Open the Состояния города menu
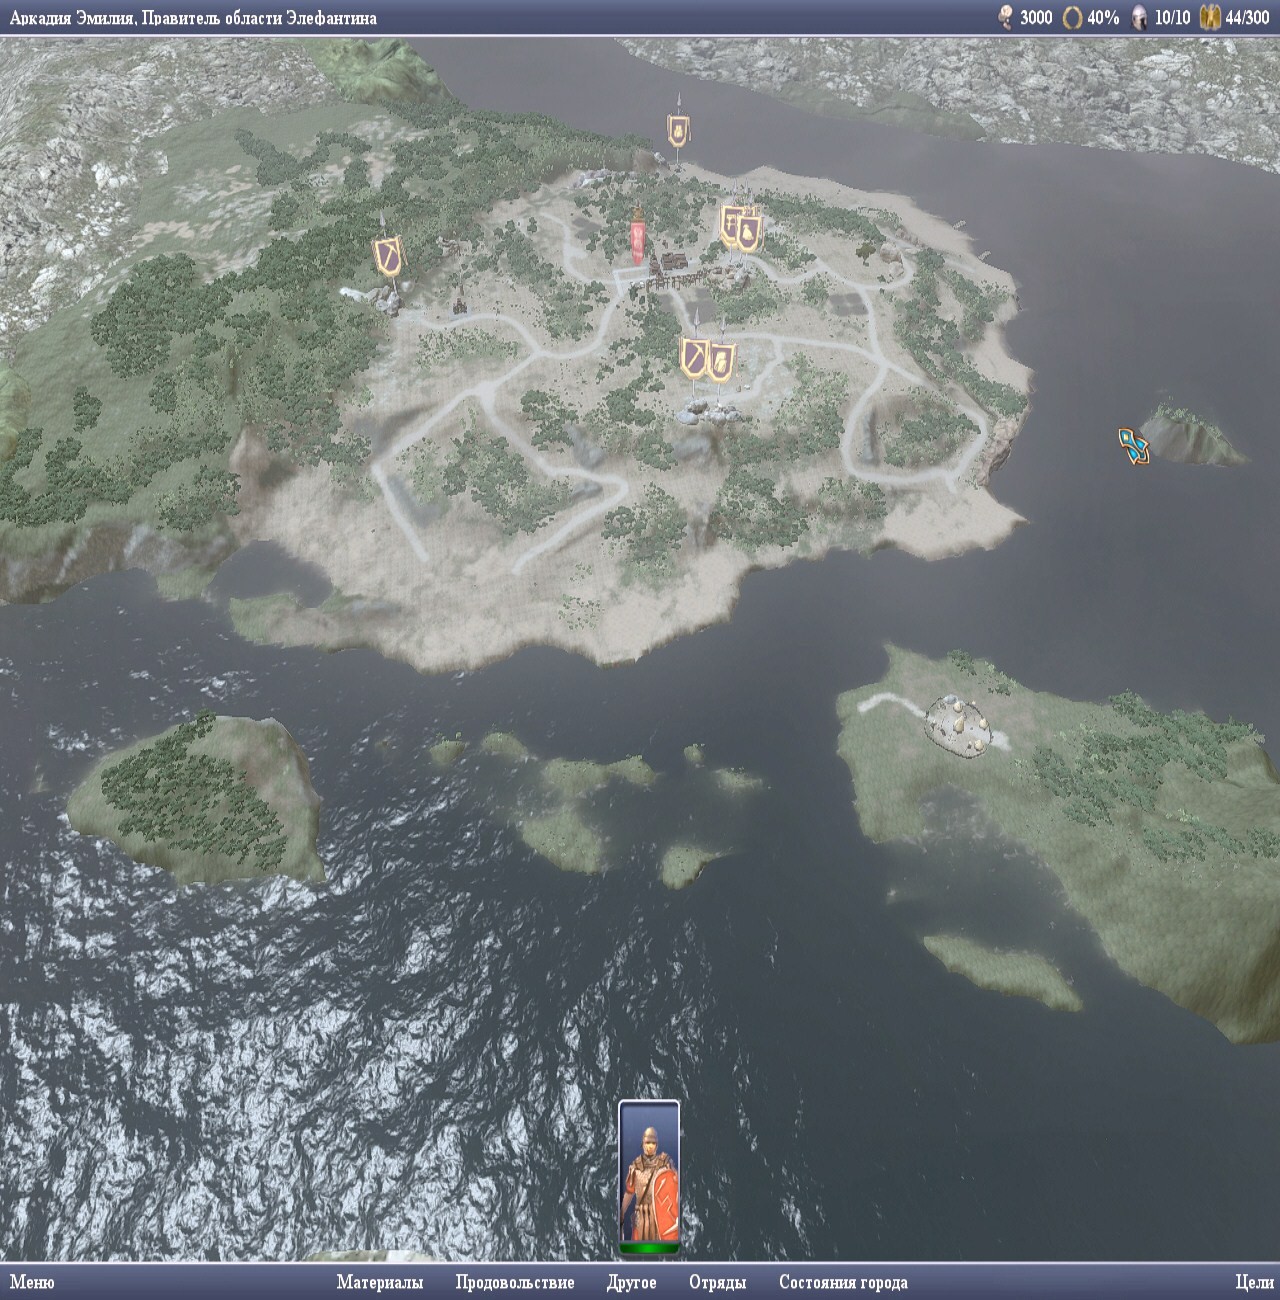The image size is (1280, 1300). tap(842, 1282)
